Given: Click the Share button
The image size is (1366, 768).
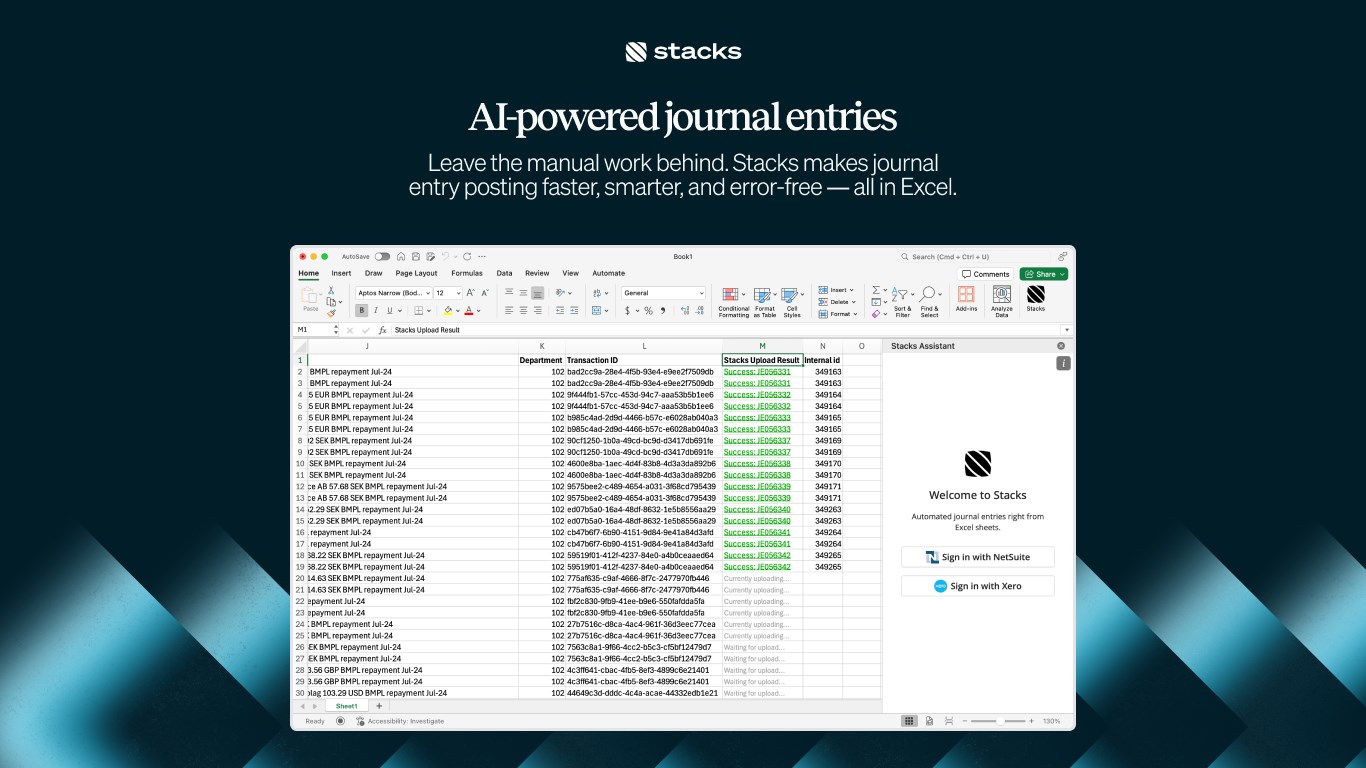Looking at the screenshot, I should (1044, 274).
